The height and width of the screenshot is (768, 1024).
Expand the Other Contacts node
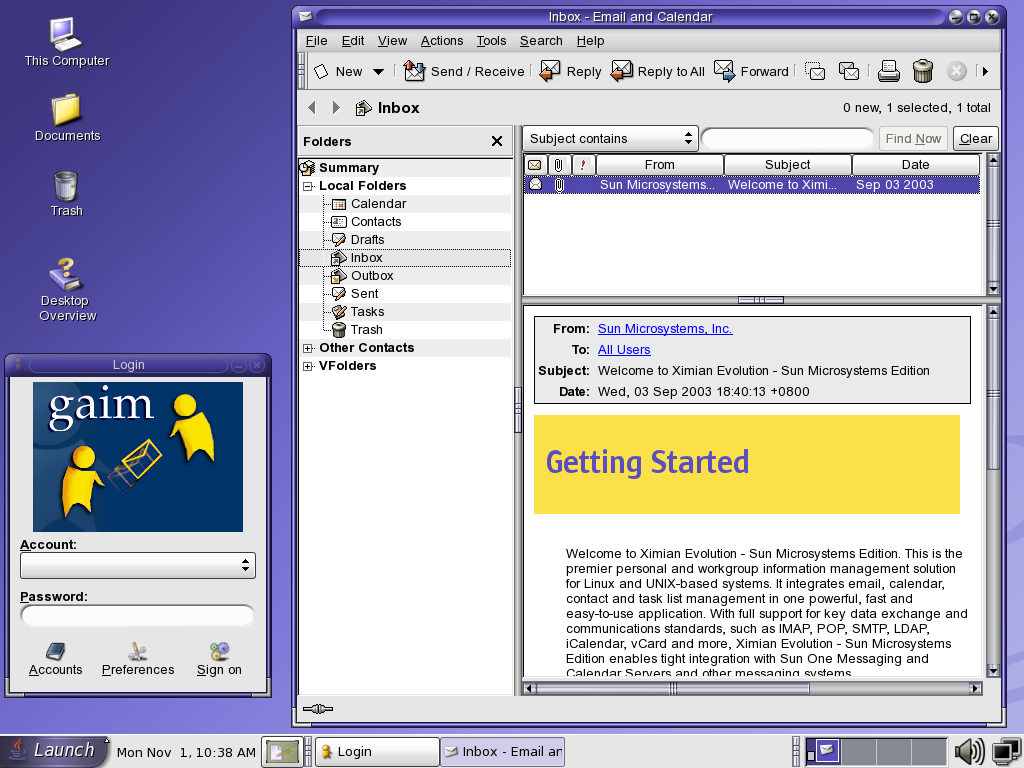point(308,348)
